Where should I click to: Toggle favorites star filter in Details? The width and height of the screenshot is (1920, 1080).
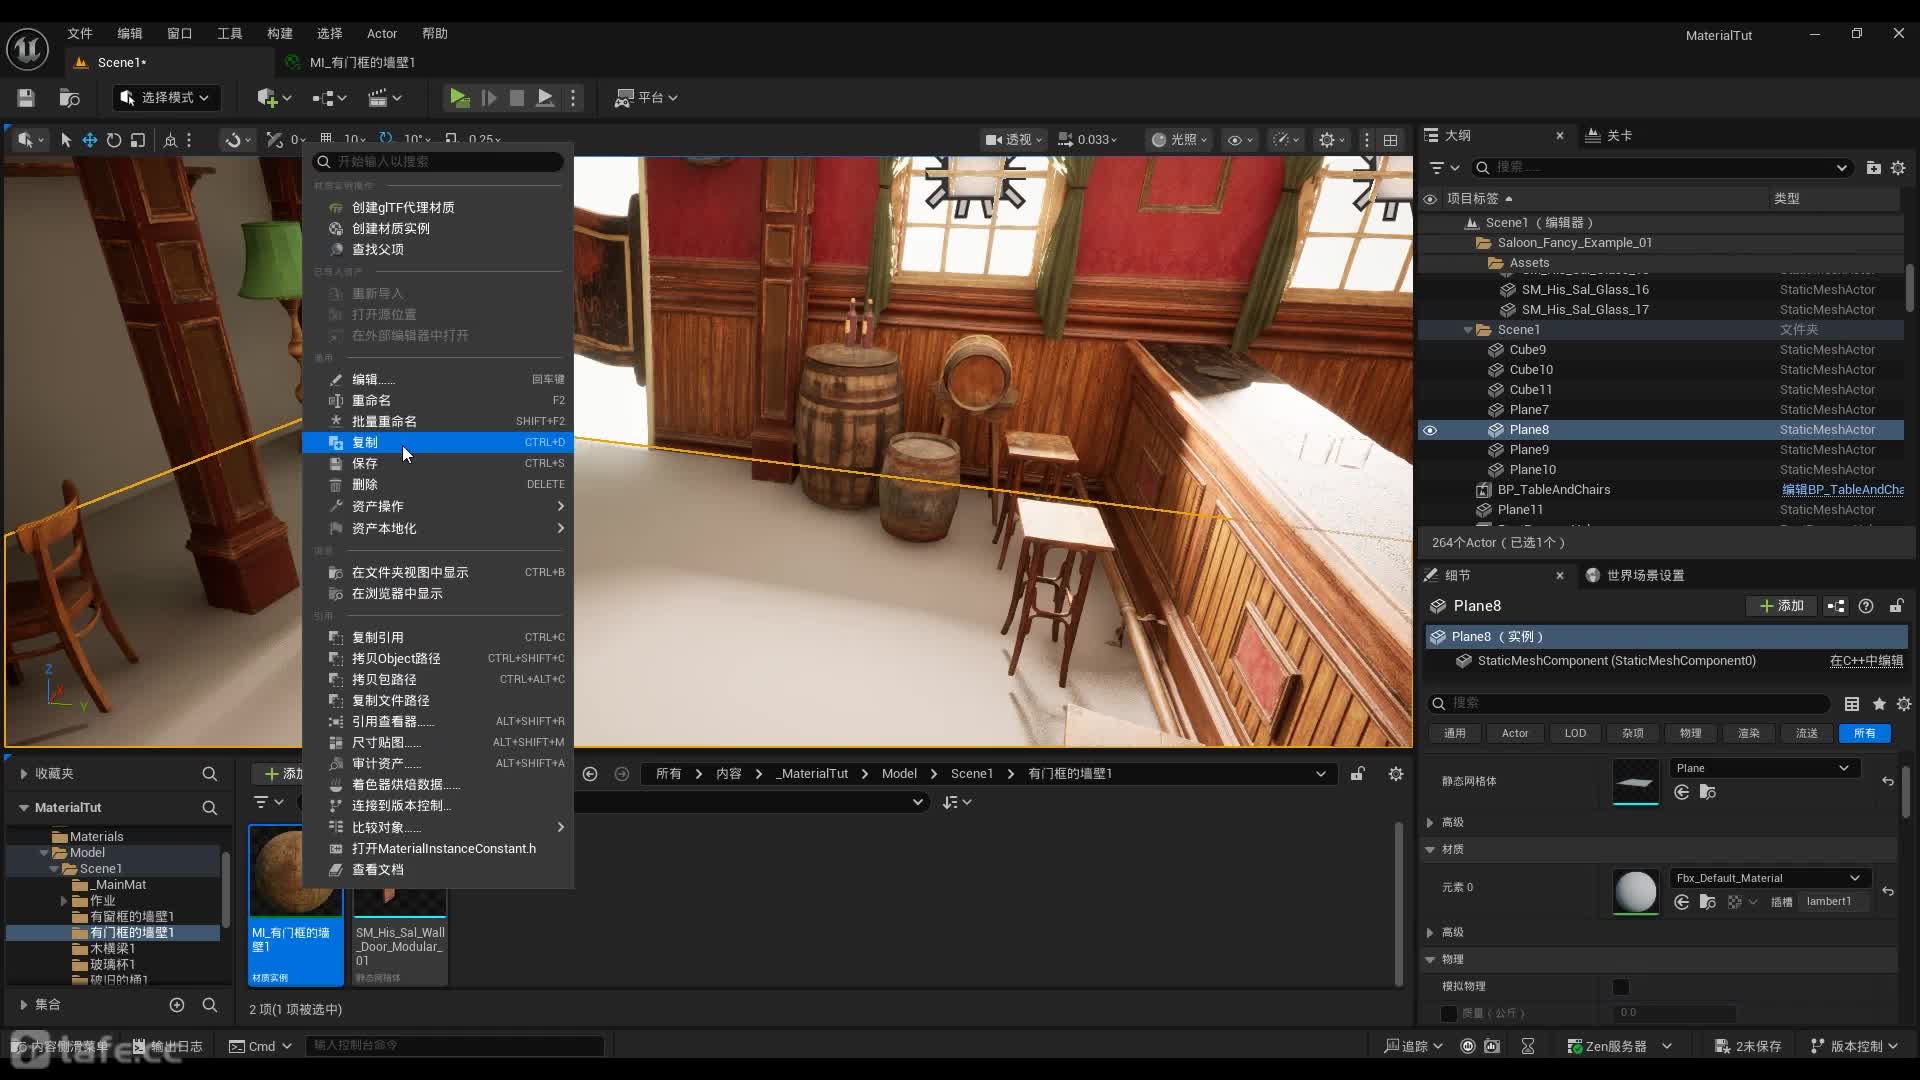pos(1879,704)
